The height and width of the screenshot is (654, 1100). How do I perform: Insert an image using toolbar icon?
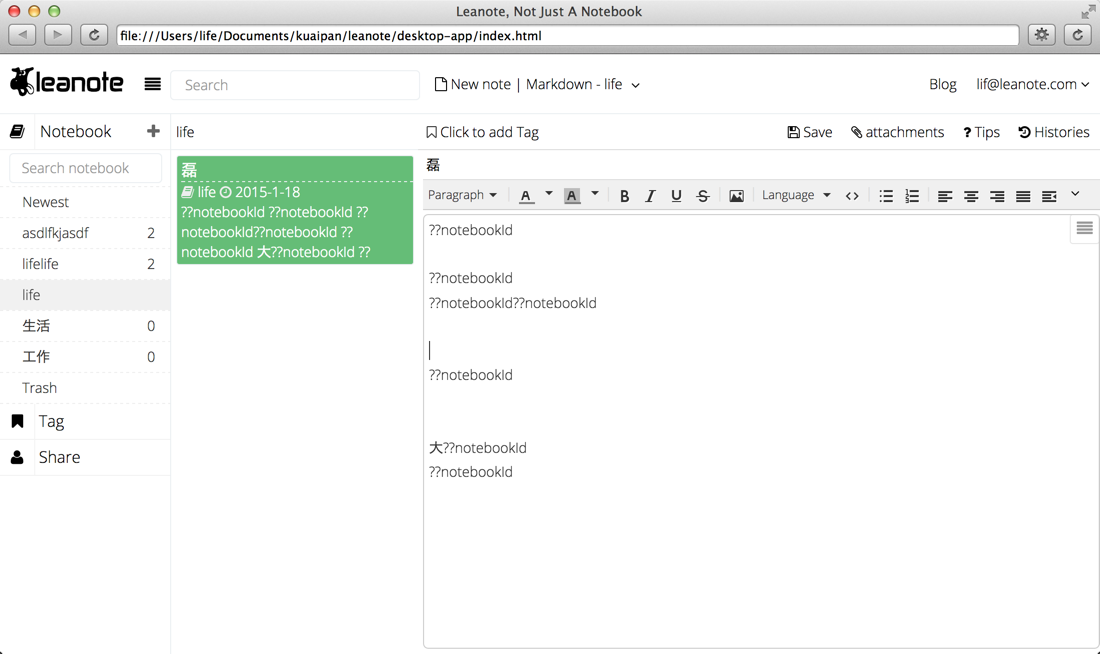coord(736,196)
